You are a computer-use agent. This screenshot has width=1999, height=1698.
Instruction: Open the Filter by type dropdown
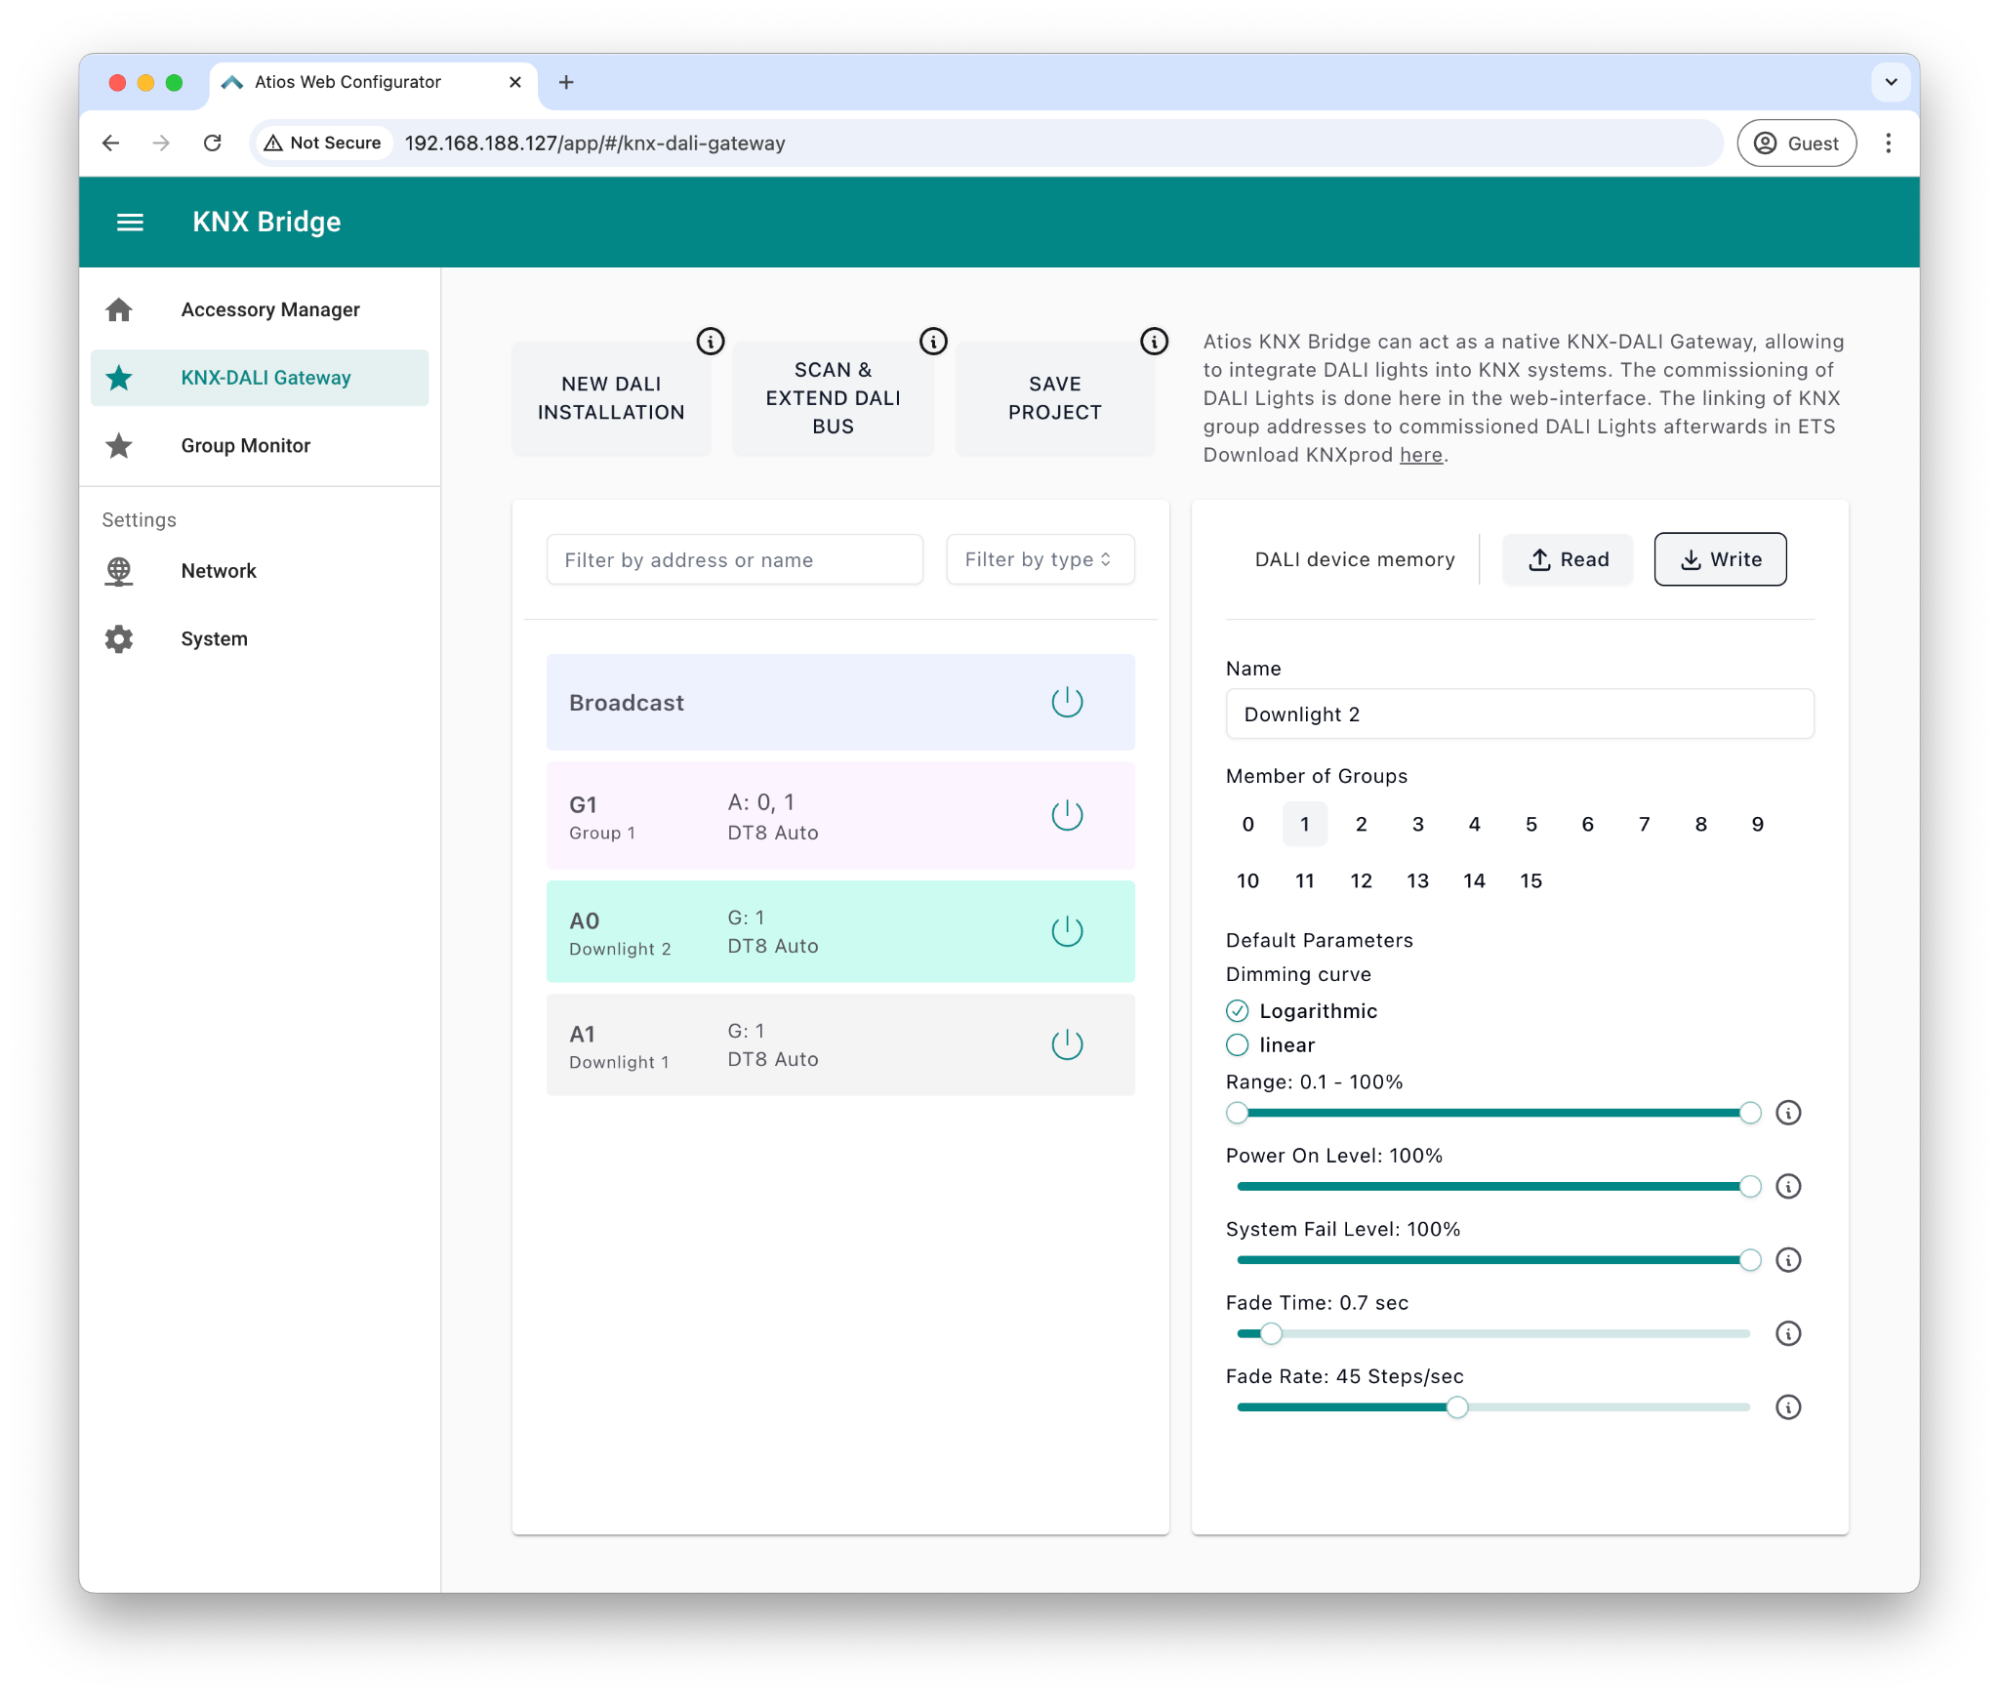(1040, 560)
